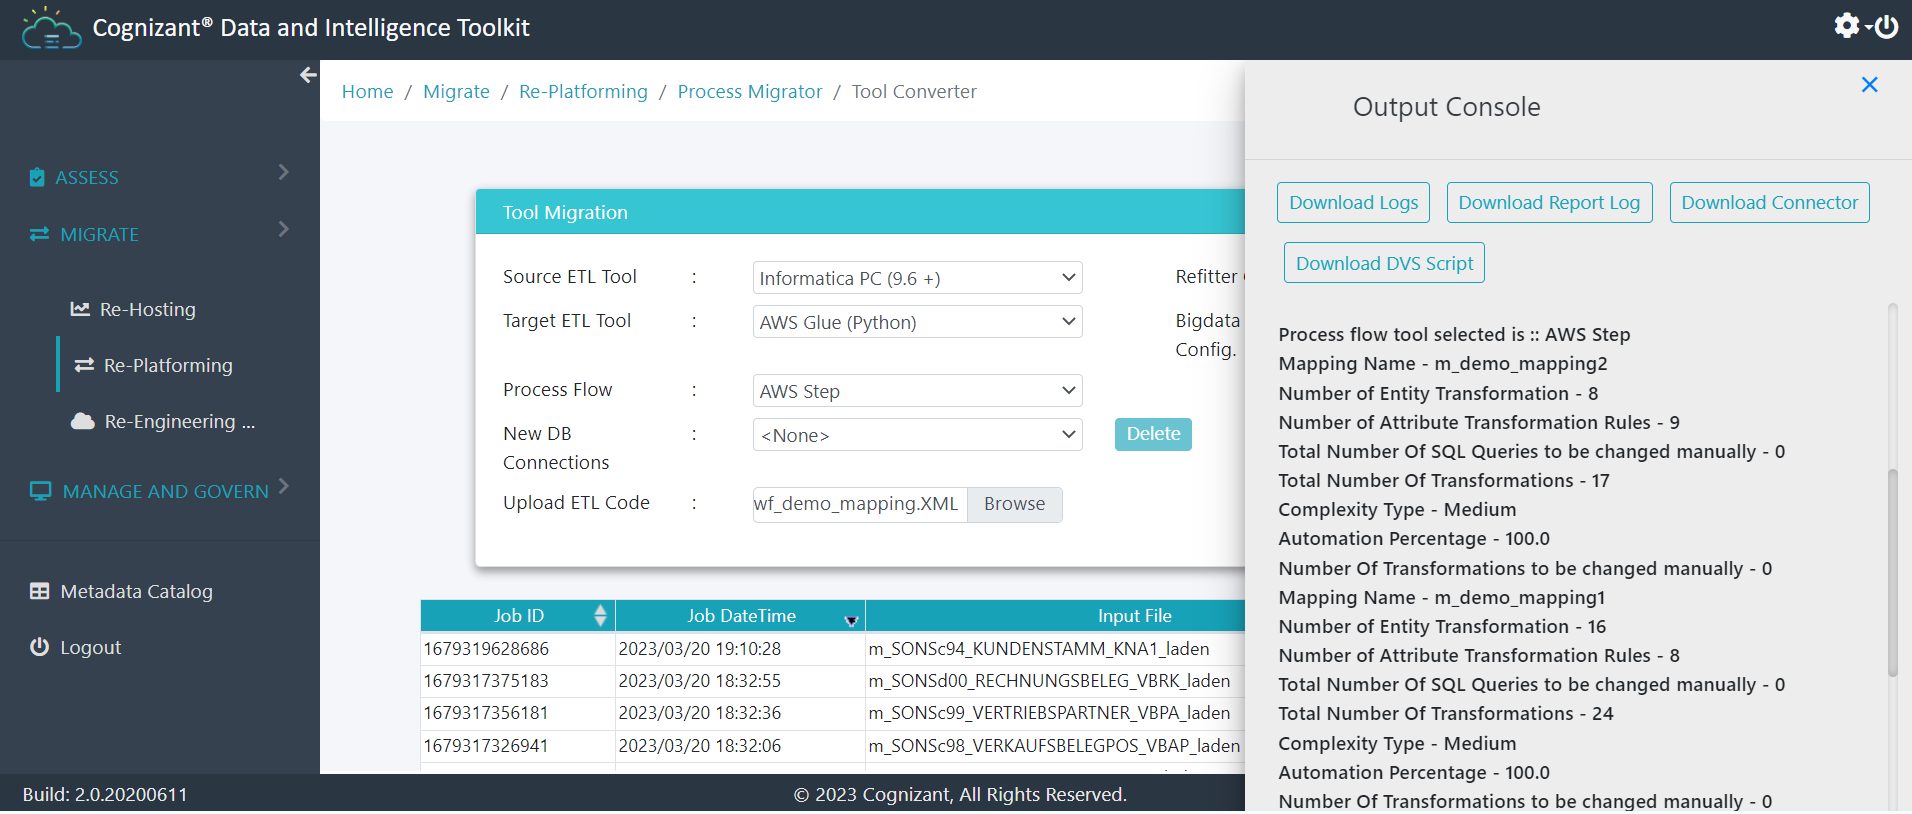1912x814 pixels.
Task: Open the MIGRATE menu
Action: point(99,235)
